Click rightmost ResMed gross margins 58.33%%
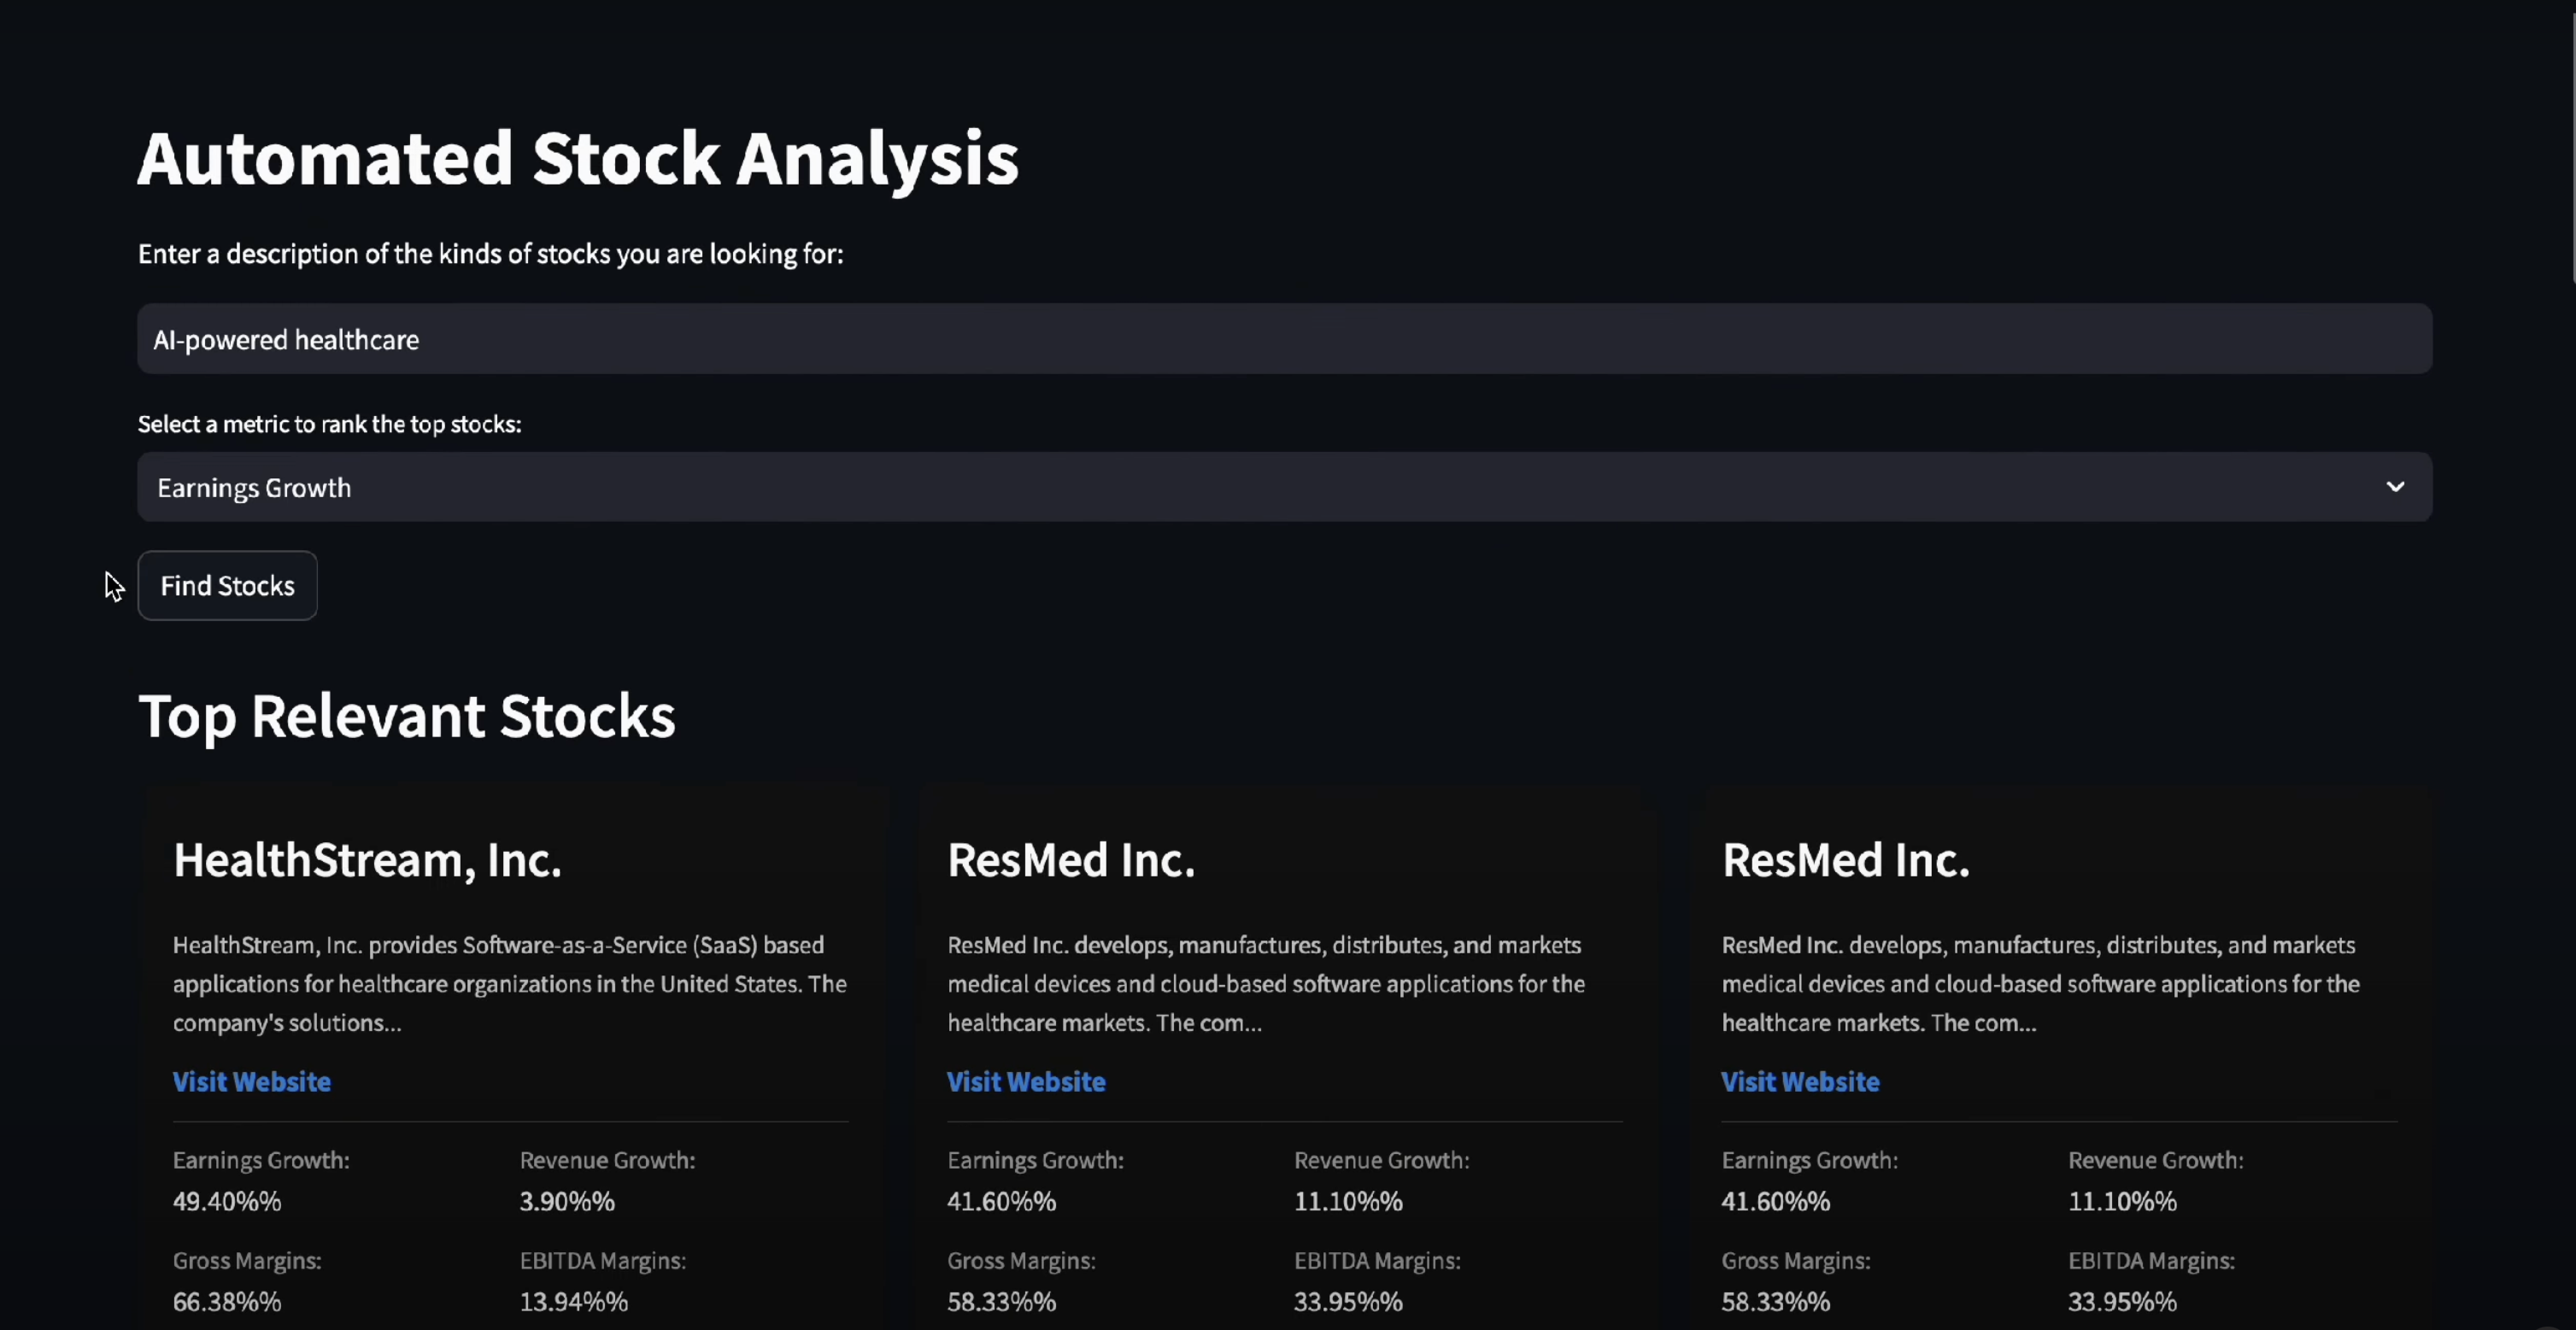The height and width of the screenshot is (1330, 2576). [1775, 1301]
